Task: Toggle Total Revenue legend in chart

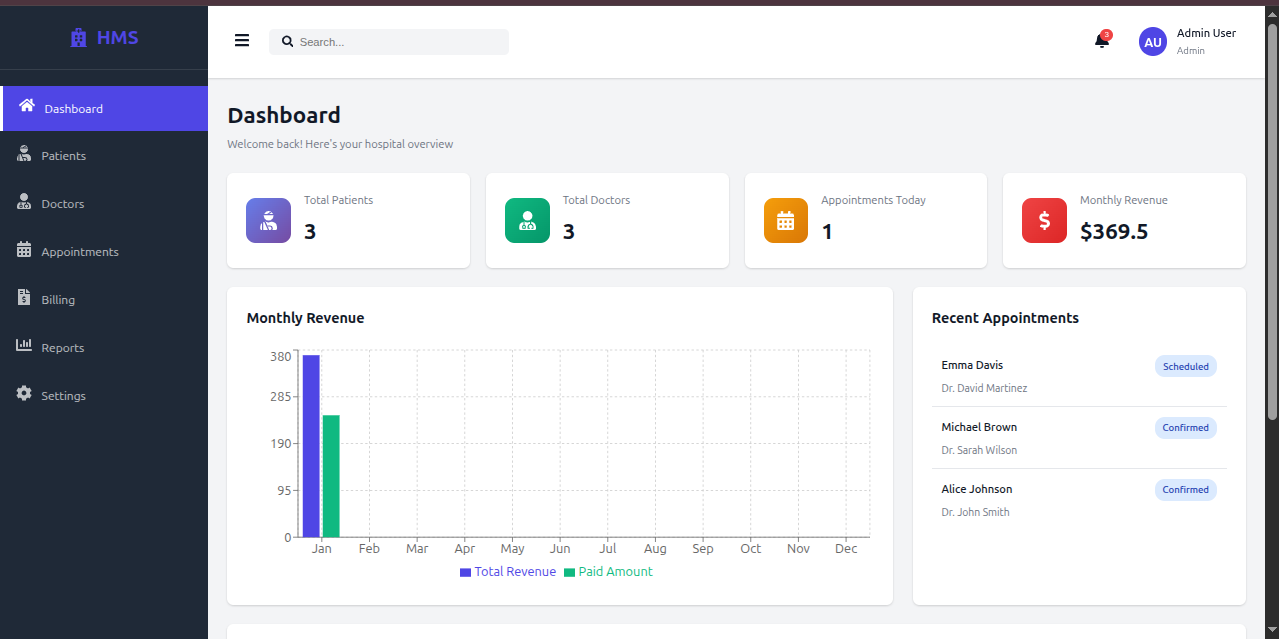Action: (x=508, y=572)
